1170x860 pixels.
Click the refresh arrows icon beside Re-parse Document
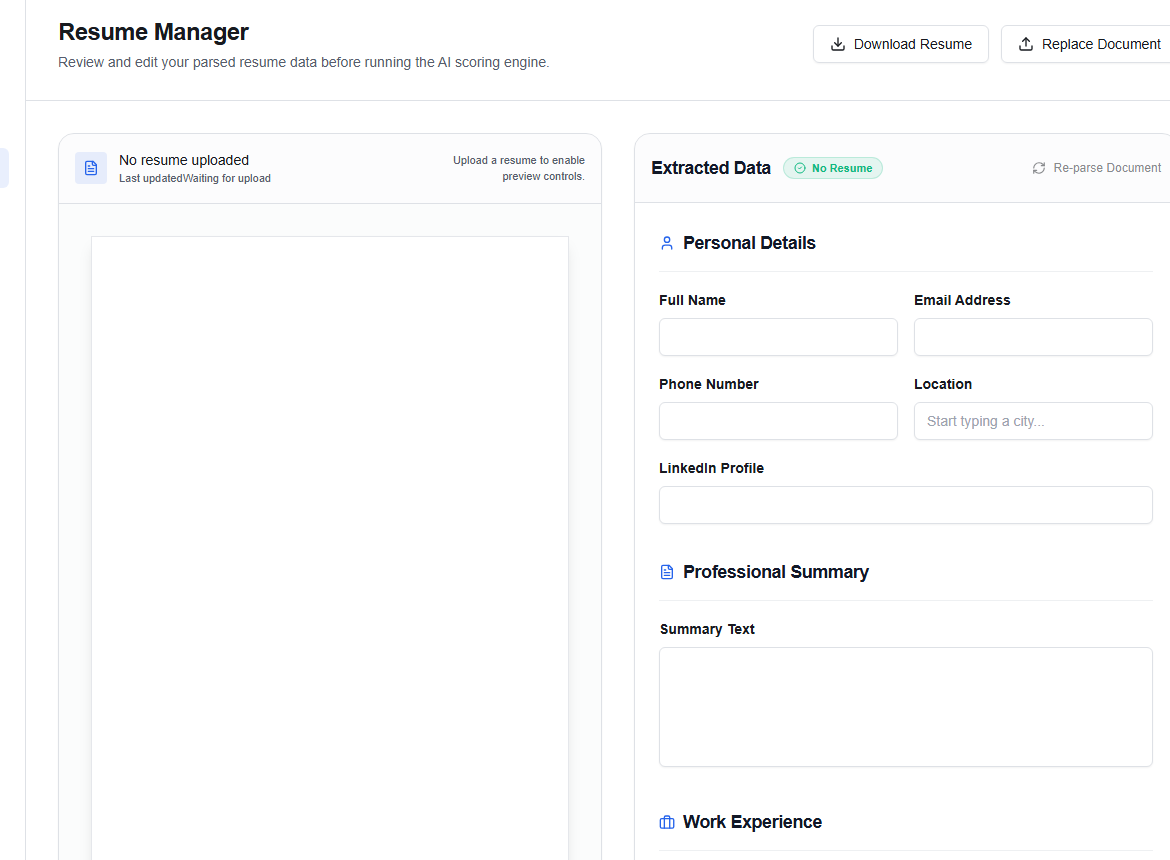coord(1039,168)
